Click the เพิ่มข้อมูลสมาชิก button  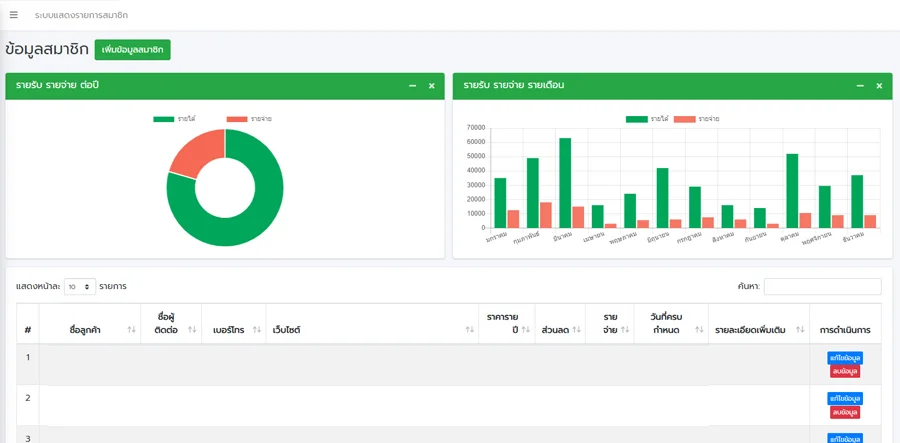click(x=133, y=50)
